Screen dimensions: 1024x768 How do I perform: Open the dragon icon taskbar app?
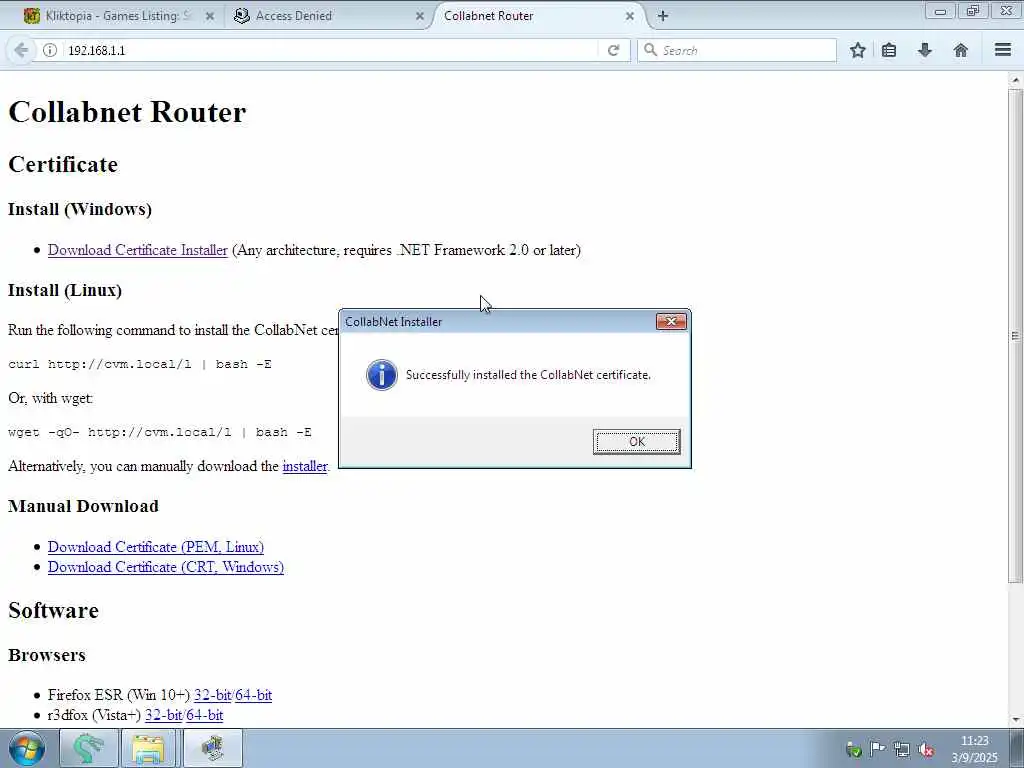pos(89,748)
